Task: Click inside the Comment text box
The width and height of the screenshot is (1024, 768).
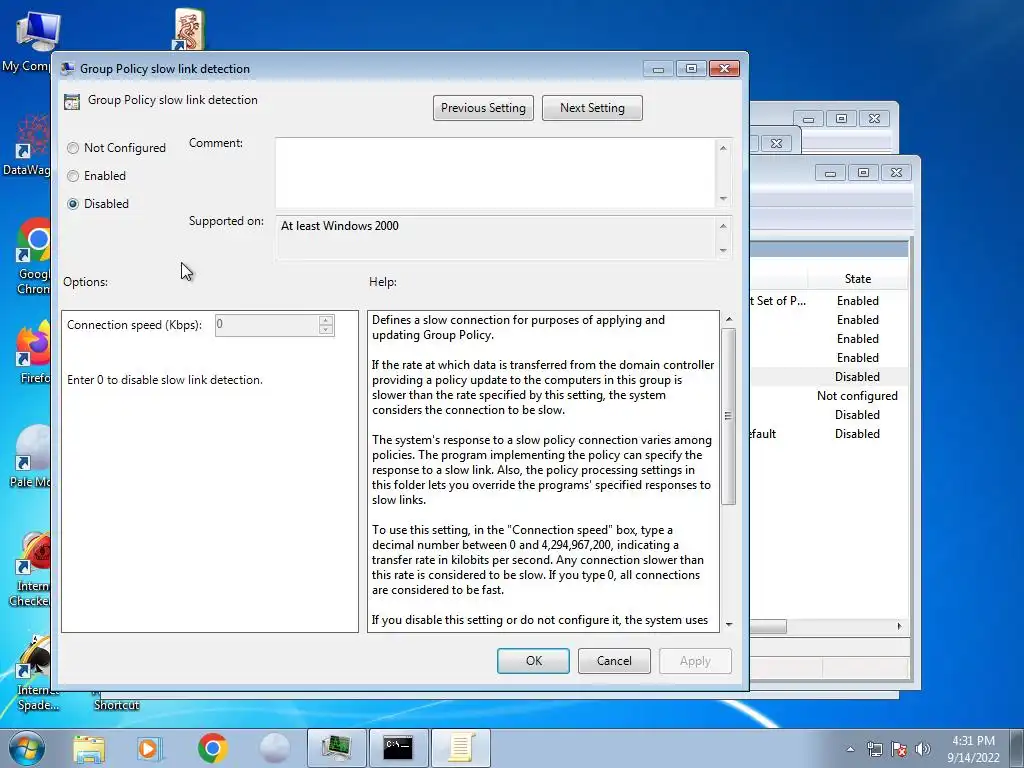Action: pos(495,172)
